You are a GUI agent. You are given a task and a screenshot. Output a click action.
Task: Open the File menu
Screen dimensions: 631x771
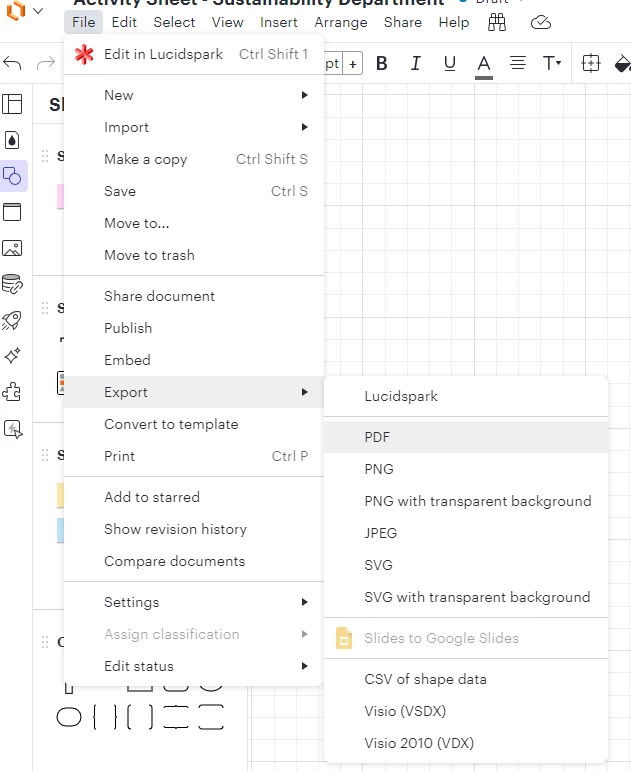83,22
